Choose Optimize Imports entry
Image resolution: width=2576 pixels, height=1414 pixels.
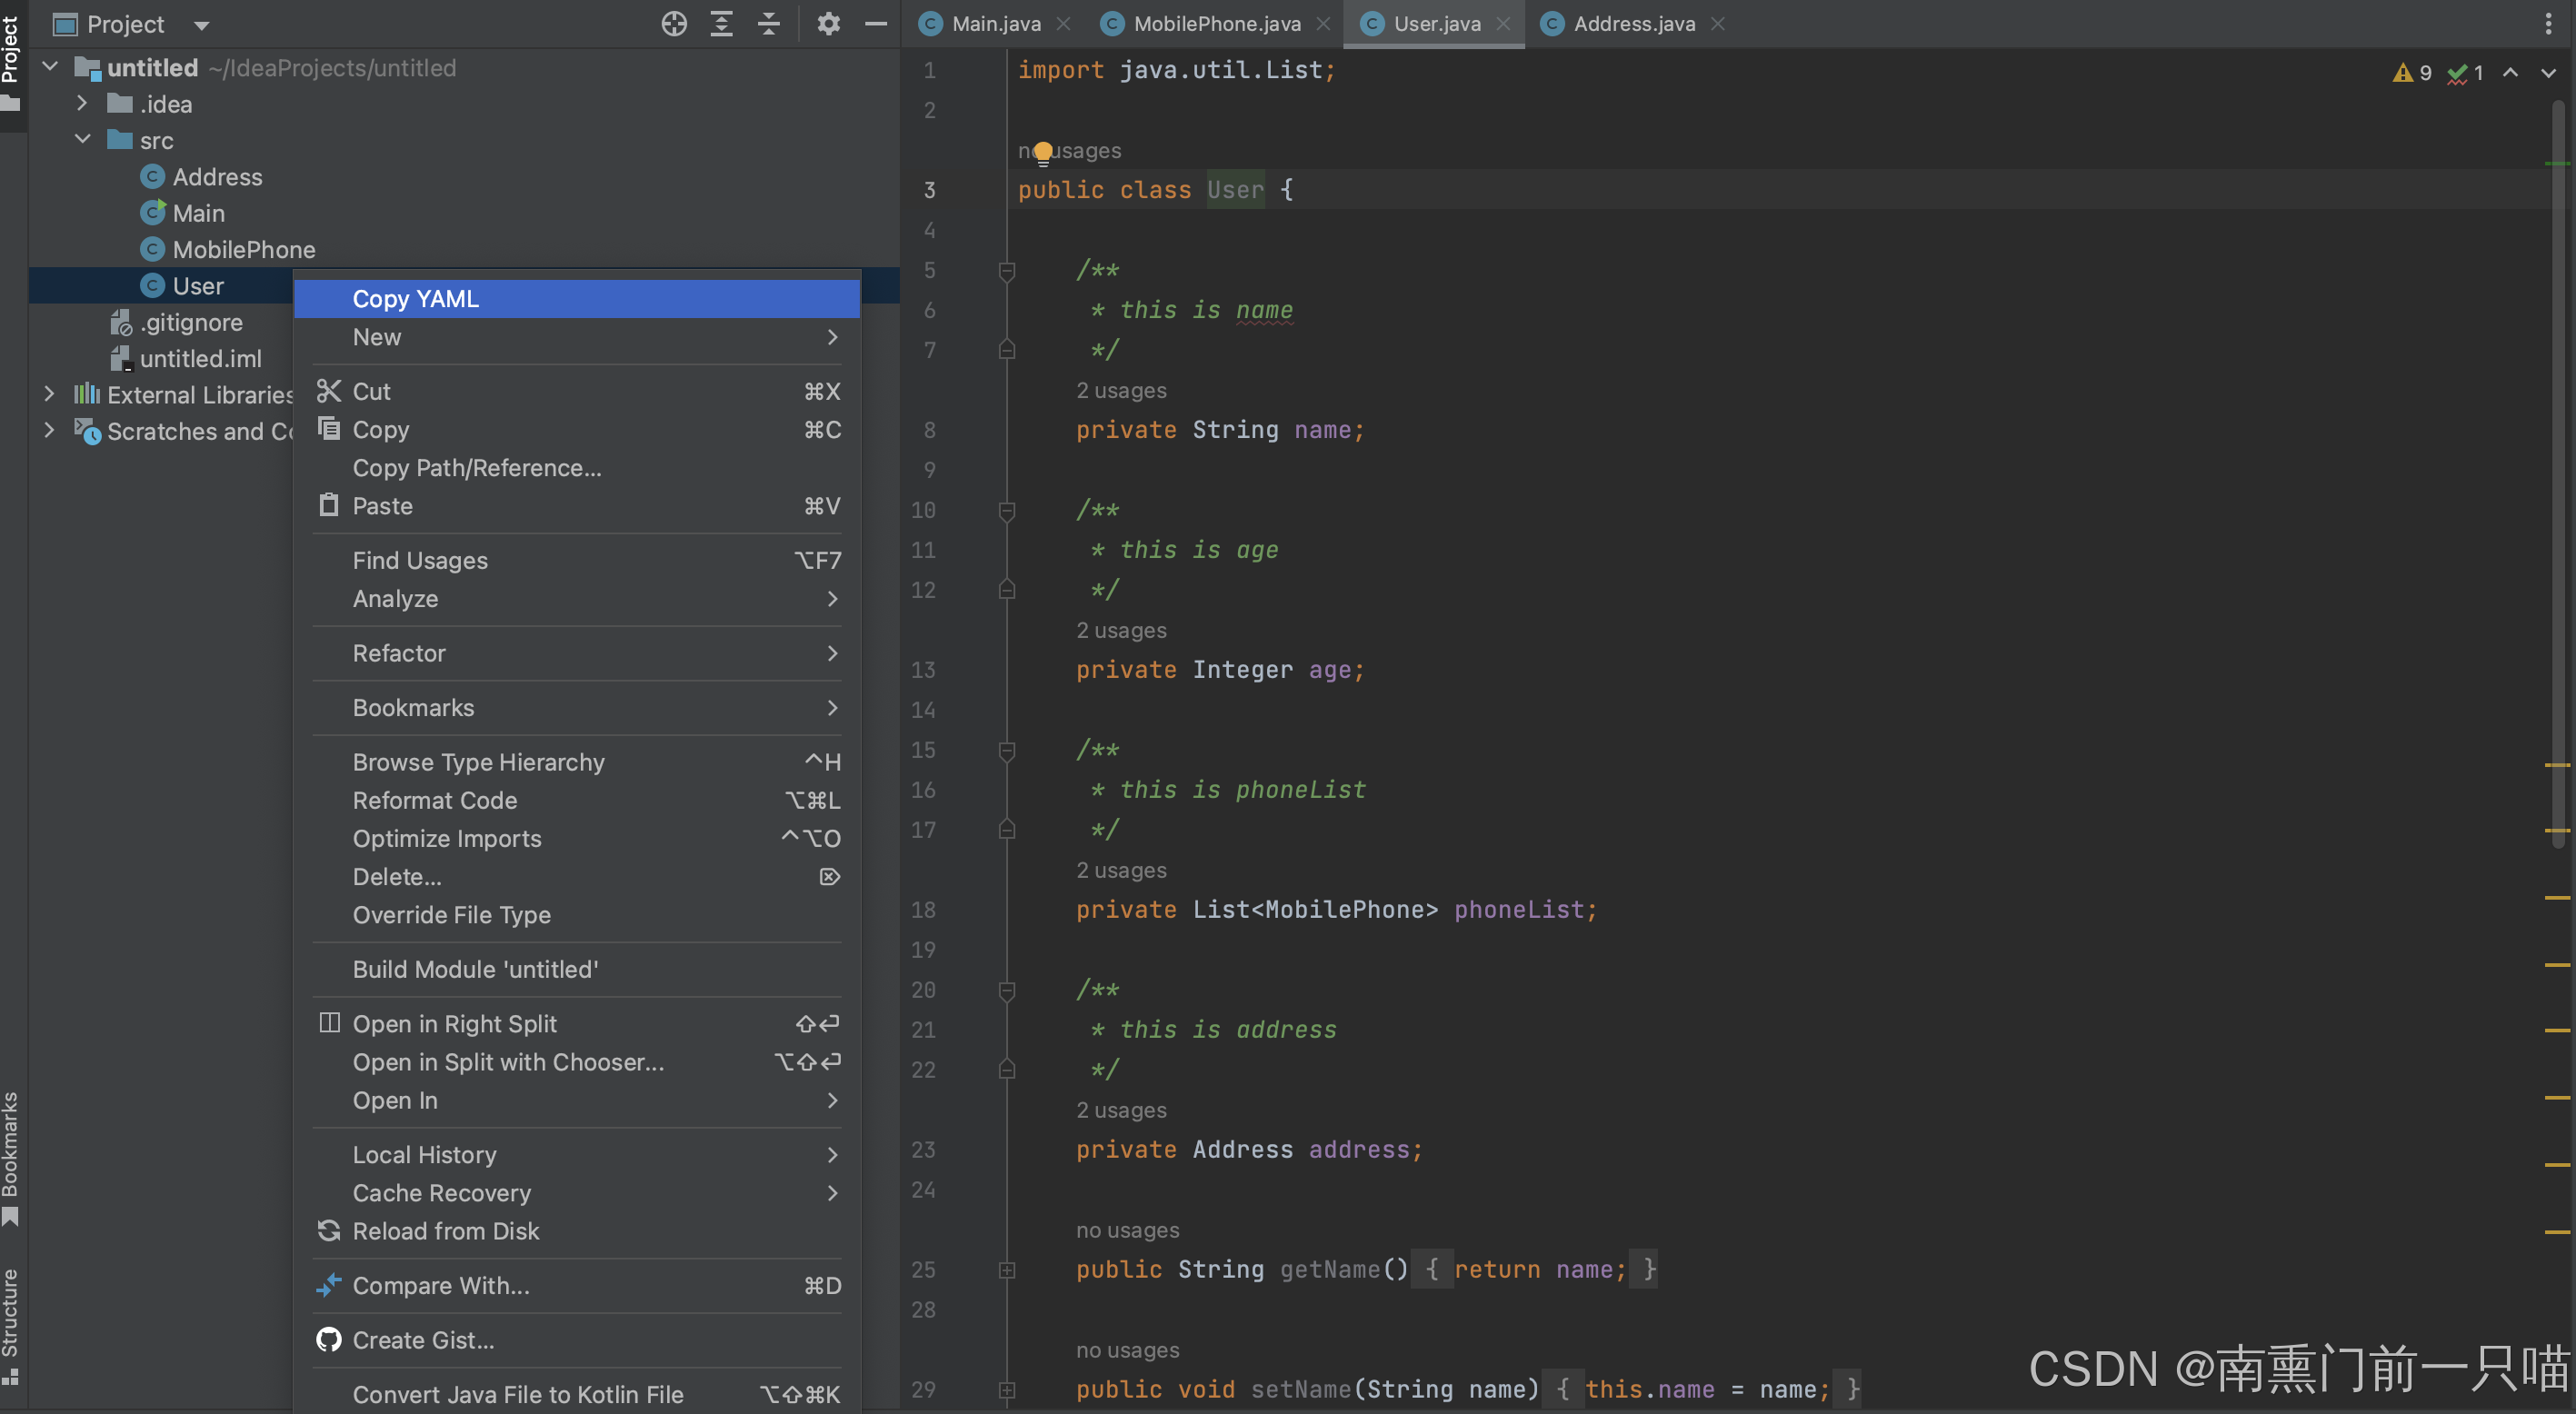[x=577, y=838]
